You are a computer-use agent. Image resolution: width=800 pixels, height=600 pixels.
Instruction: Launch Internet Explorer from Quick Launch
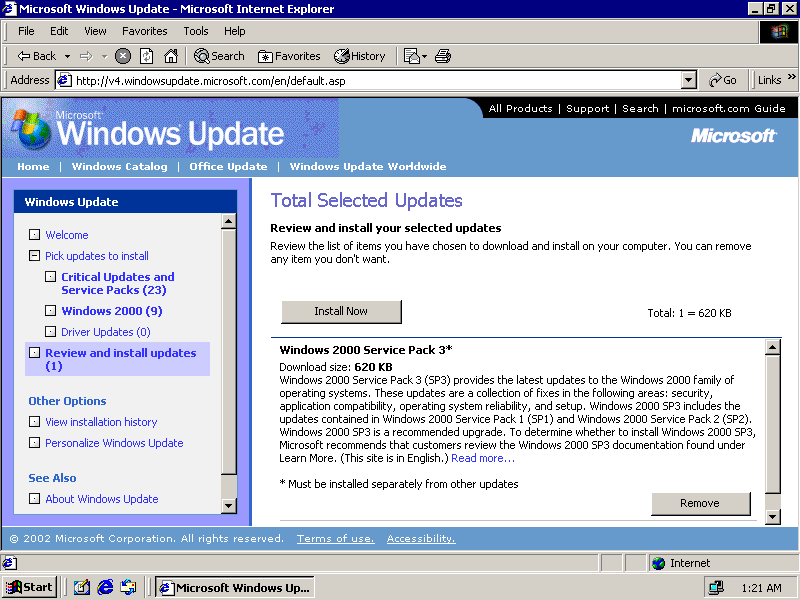point(105,587)
